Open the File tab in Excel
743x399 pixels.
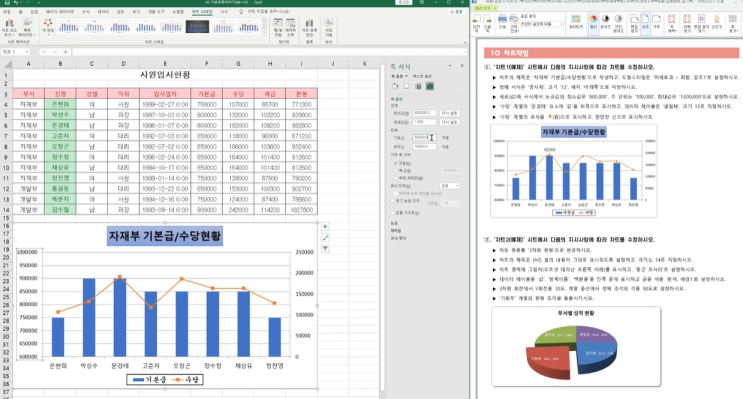pos(7,12)
